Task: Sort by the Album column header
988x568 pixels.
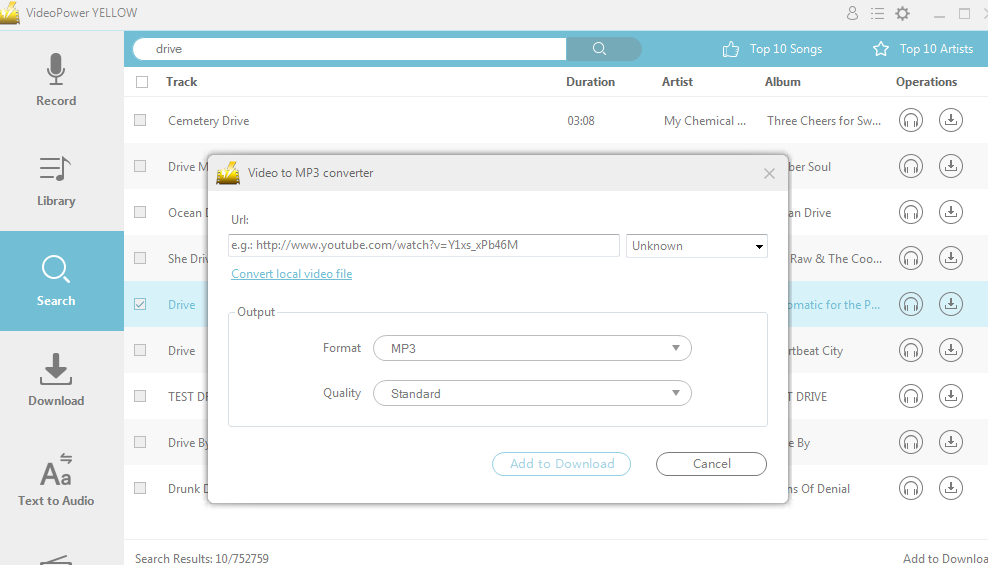Action: coord(783,82)
